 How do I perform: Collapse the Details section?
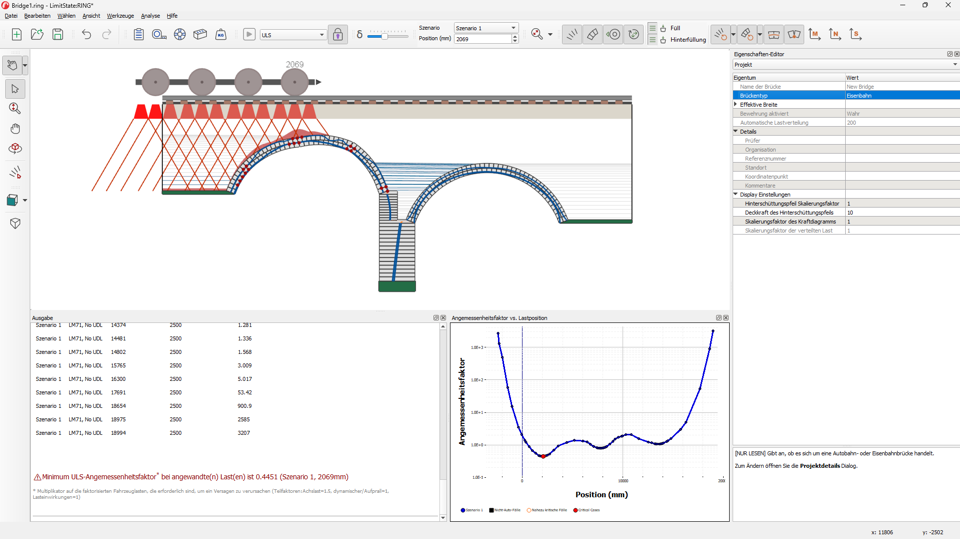click(736, 132)
